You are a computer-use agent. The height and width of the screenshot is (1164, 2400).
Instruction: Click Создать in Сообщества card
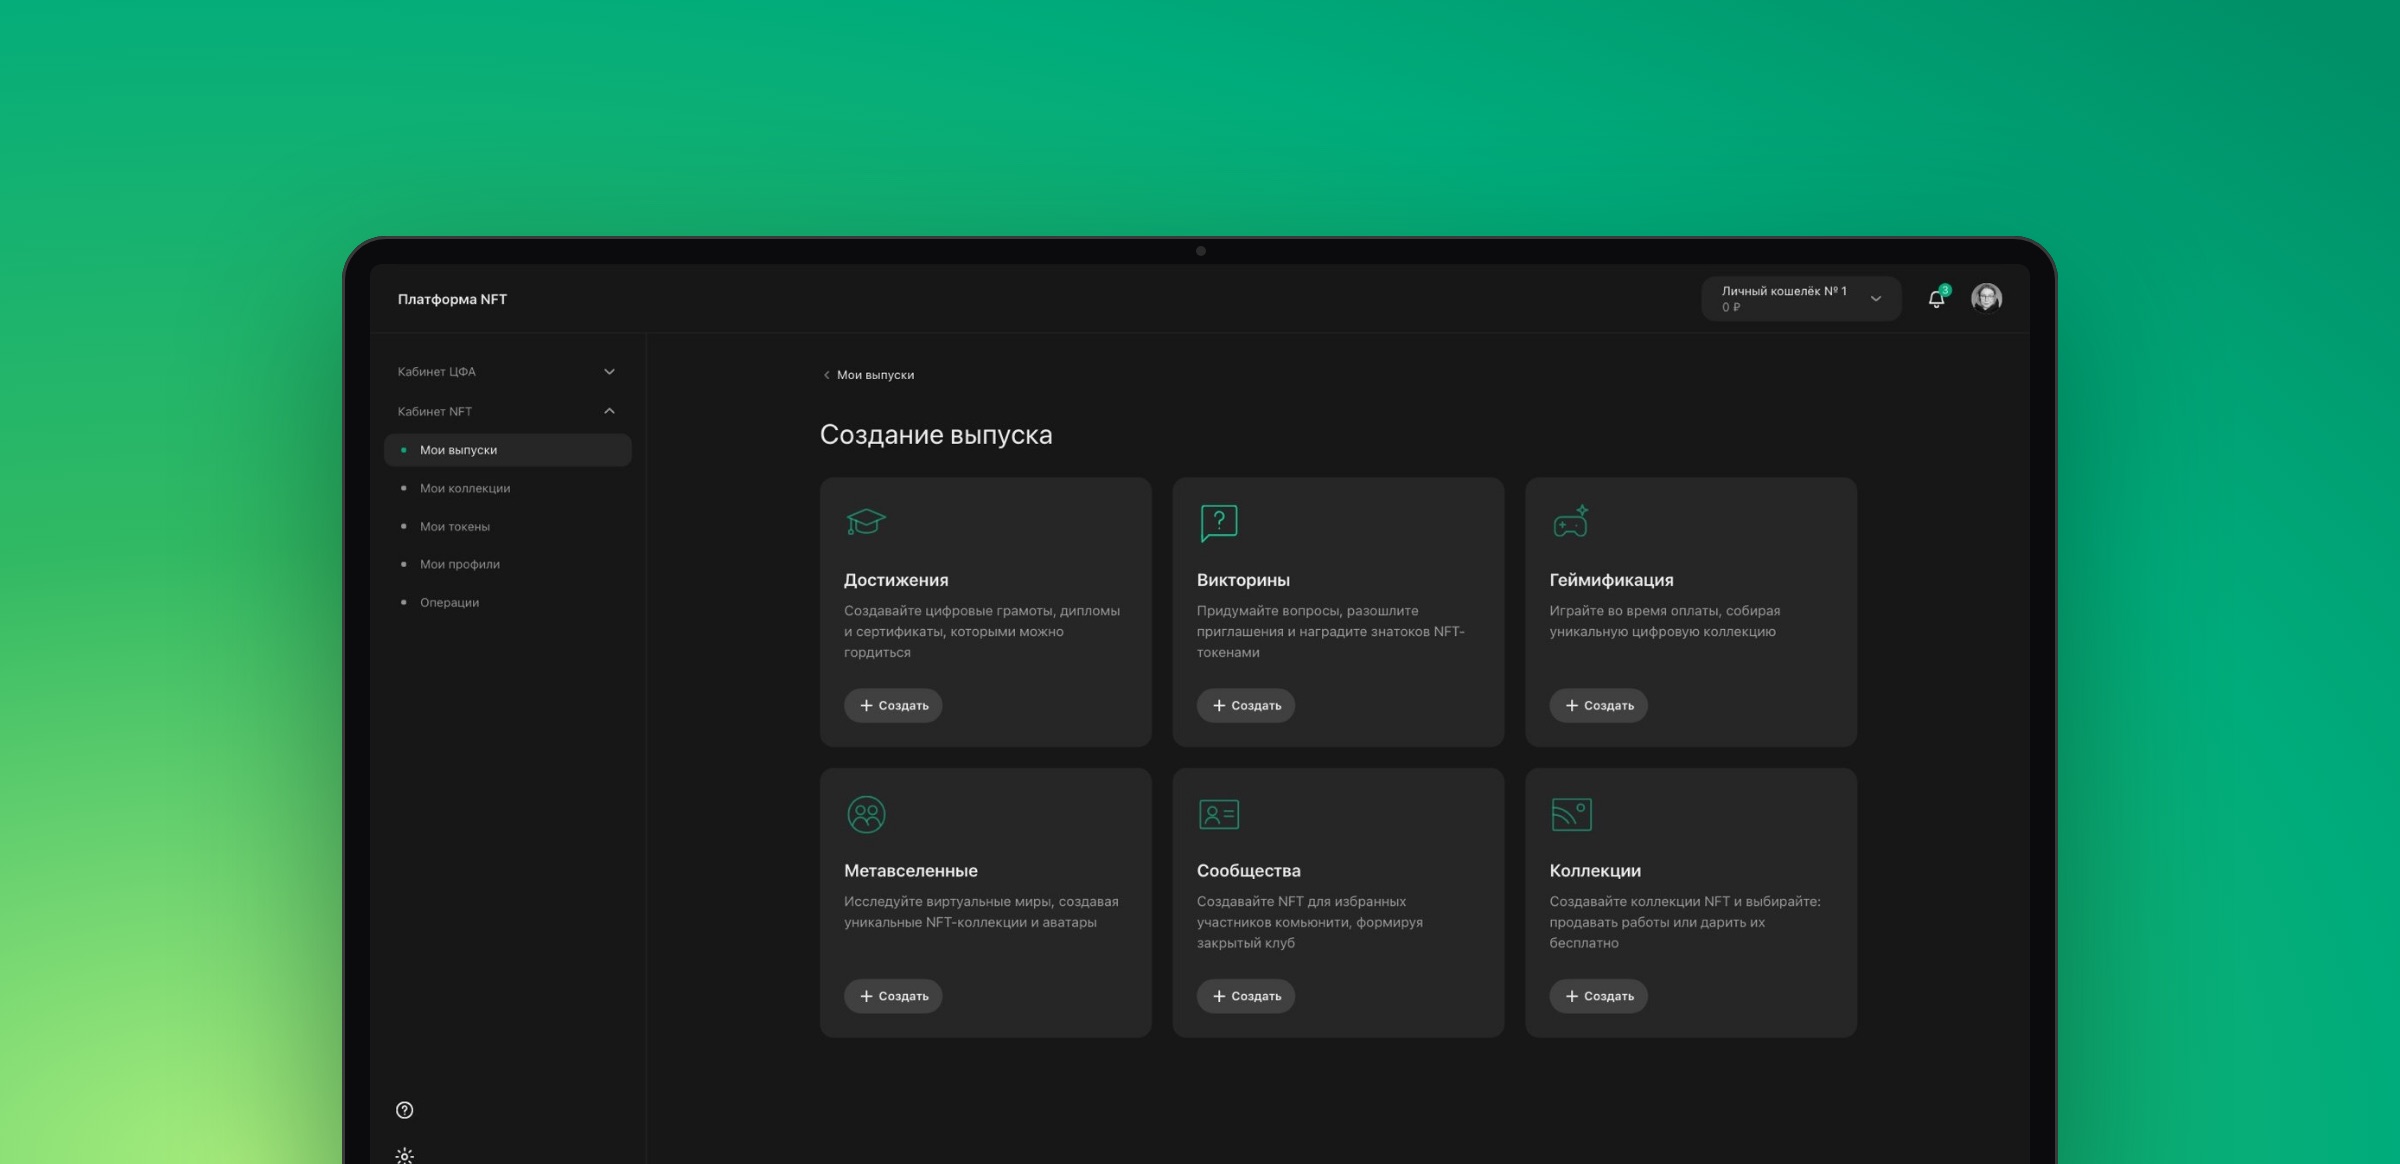pyautogui.click(x=1246, y=996)
